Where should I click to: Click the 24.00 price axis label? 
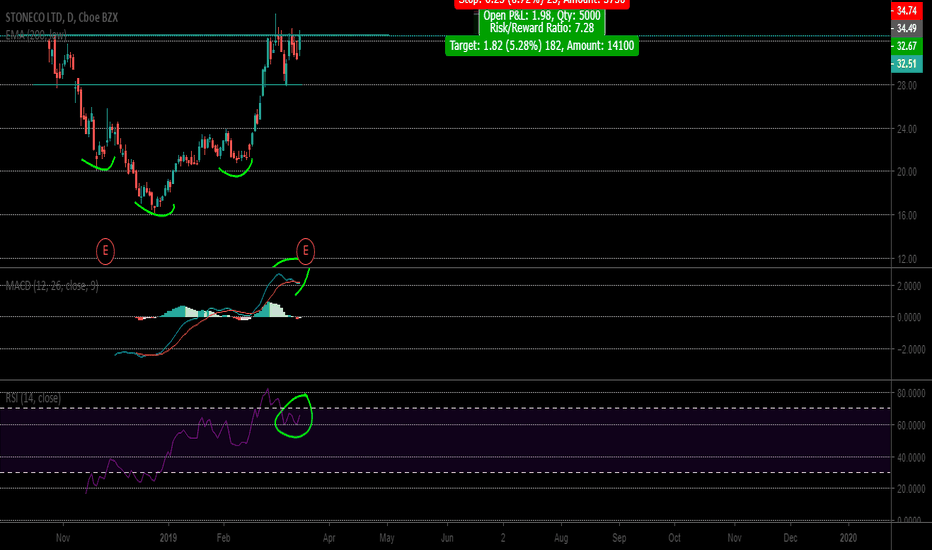(907, 129)
